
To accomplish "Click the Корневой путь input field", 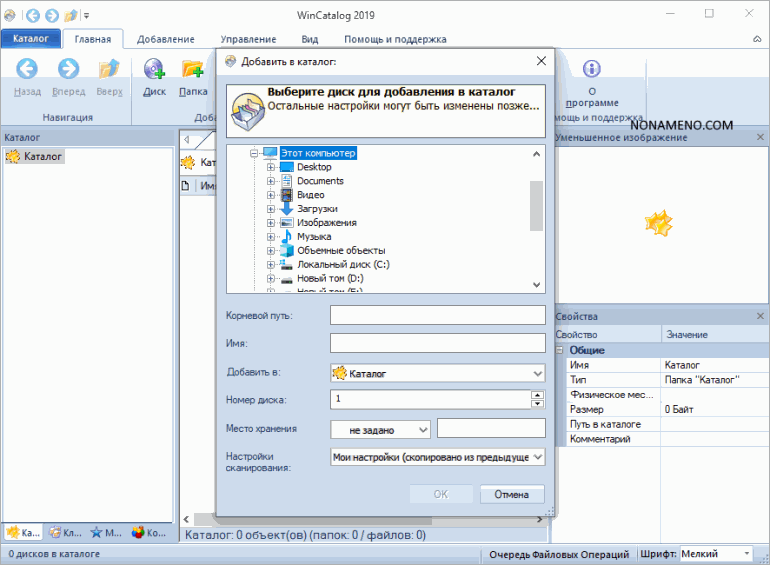I will click(437, 316).
